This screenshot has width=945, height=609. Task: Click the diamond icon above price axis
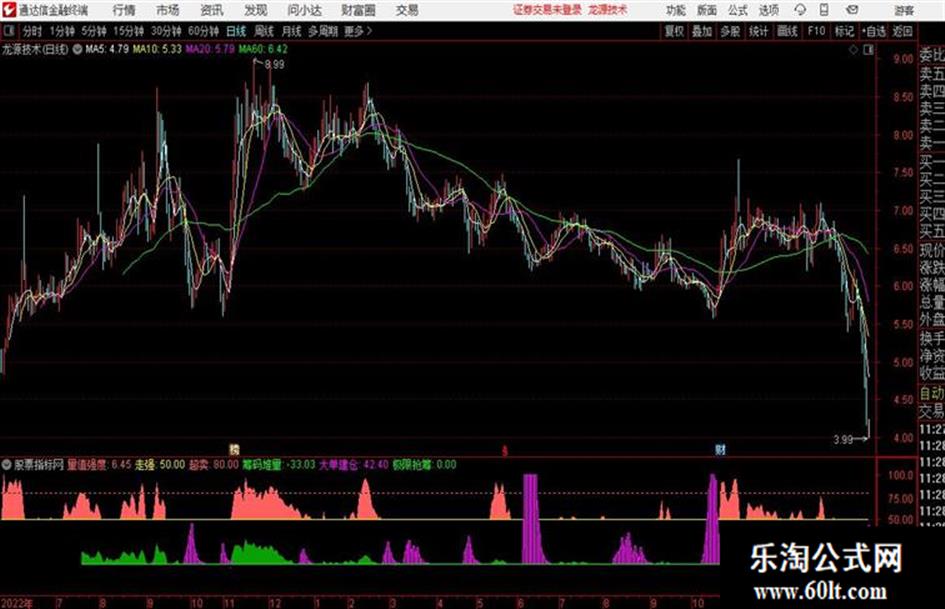[x=853, y=50]
